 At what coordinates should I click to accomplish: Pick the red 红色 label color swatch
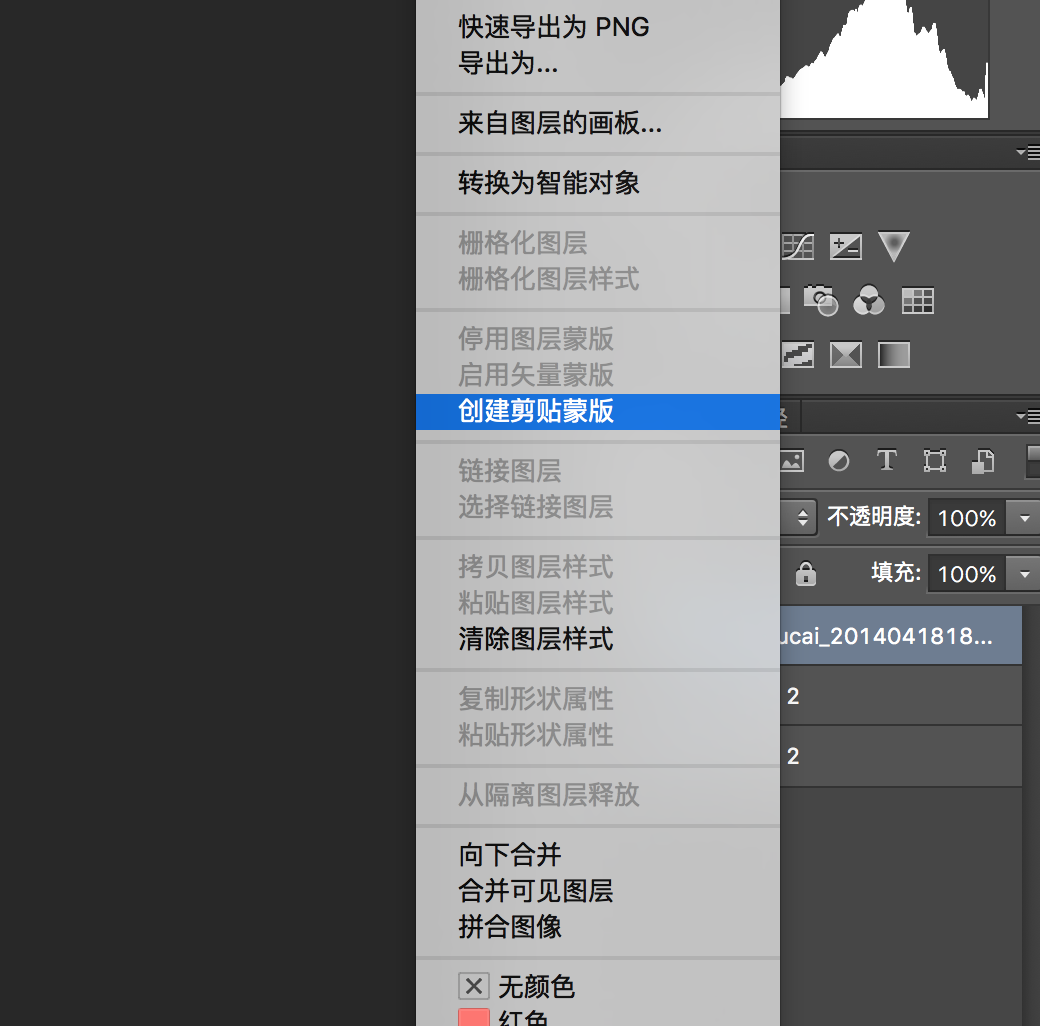click(474, 1017)
